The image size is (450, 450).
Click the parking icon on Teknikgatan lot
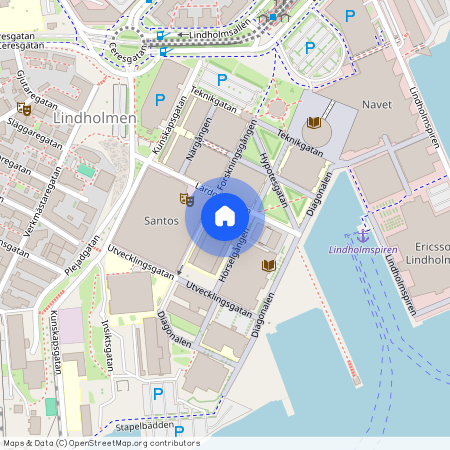(222, 80)
